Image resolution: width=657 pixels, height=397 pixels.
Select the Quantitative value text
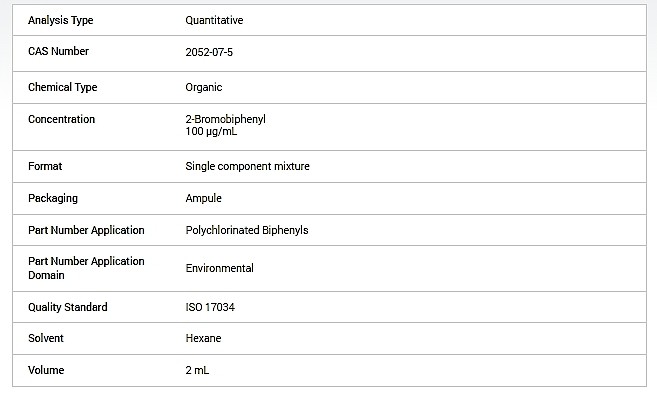(214, 20)
